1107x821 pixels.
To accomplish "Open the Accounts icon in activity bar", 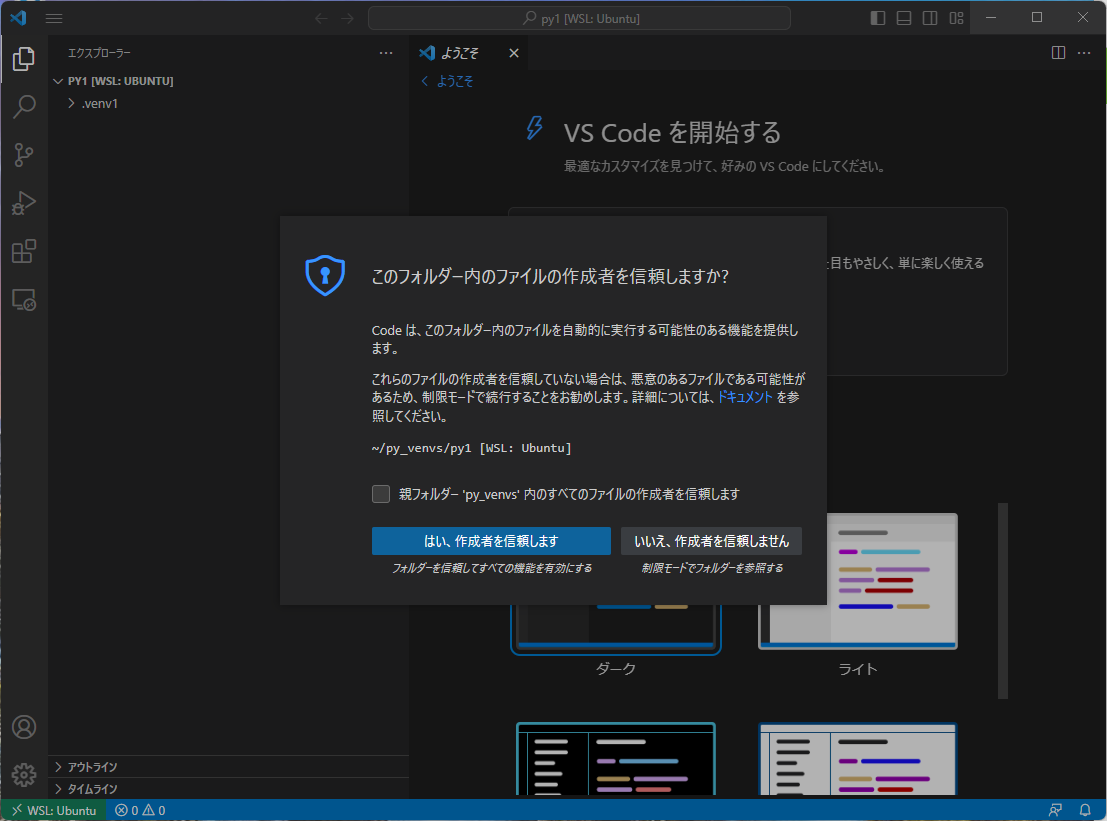I will [x=24, y=727].
